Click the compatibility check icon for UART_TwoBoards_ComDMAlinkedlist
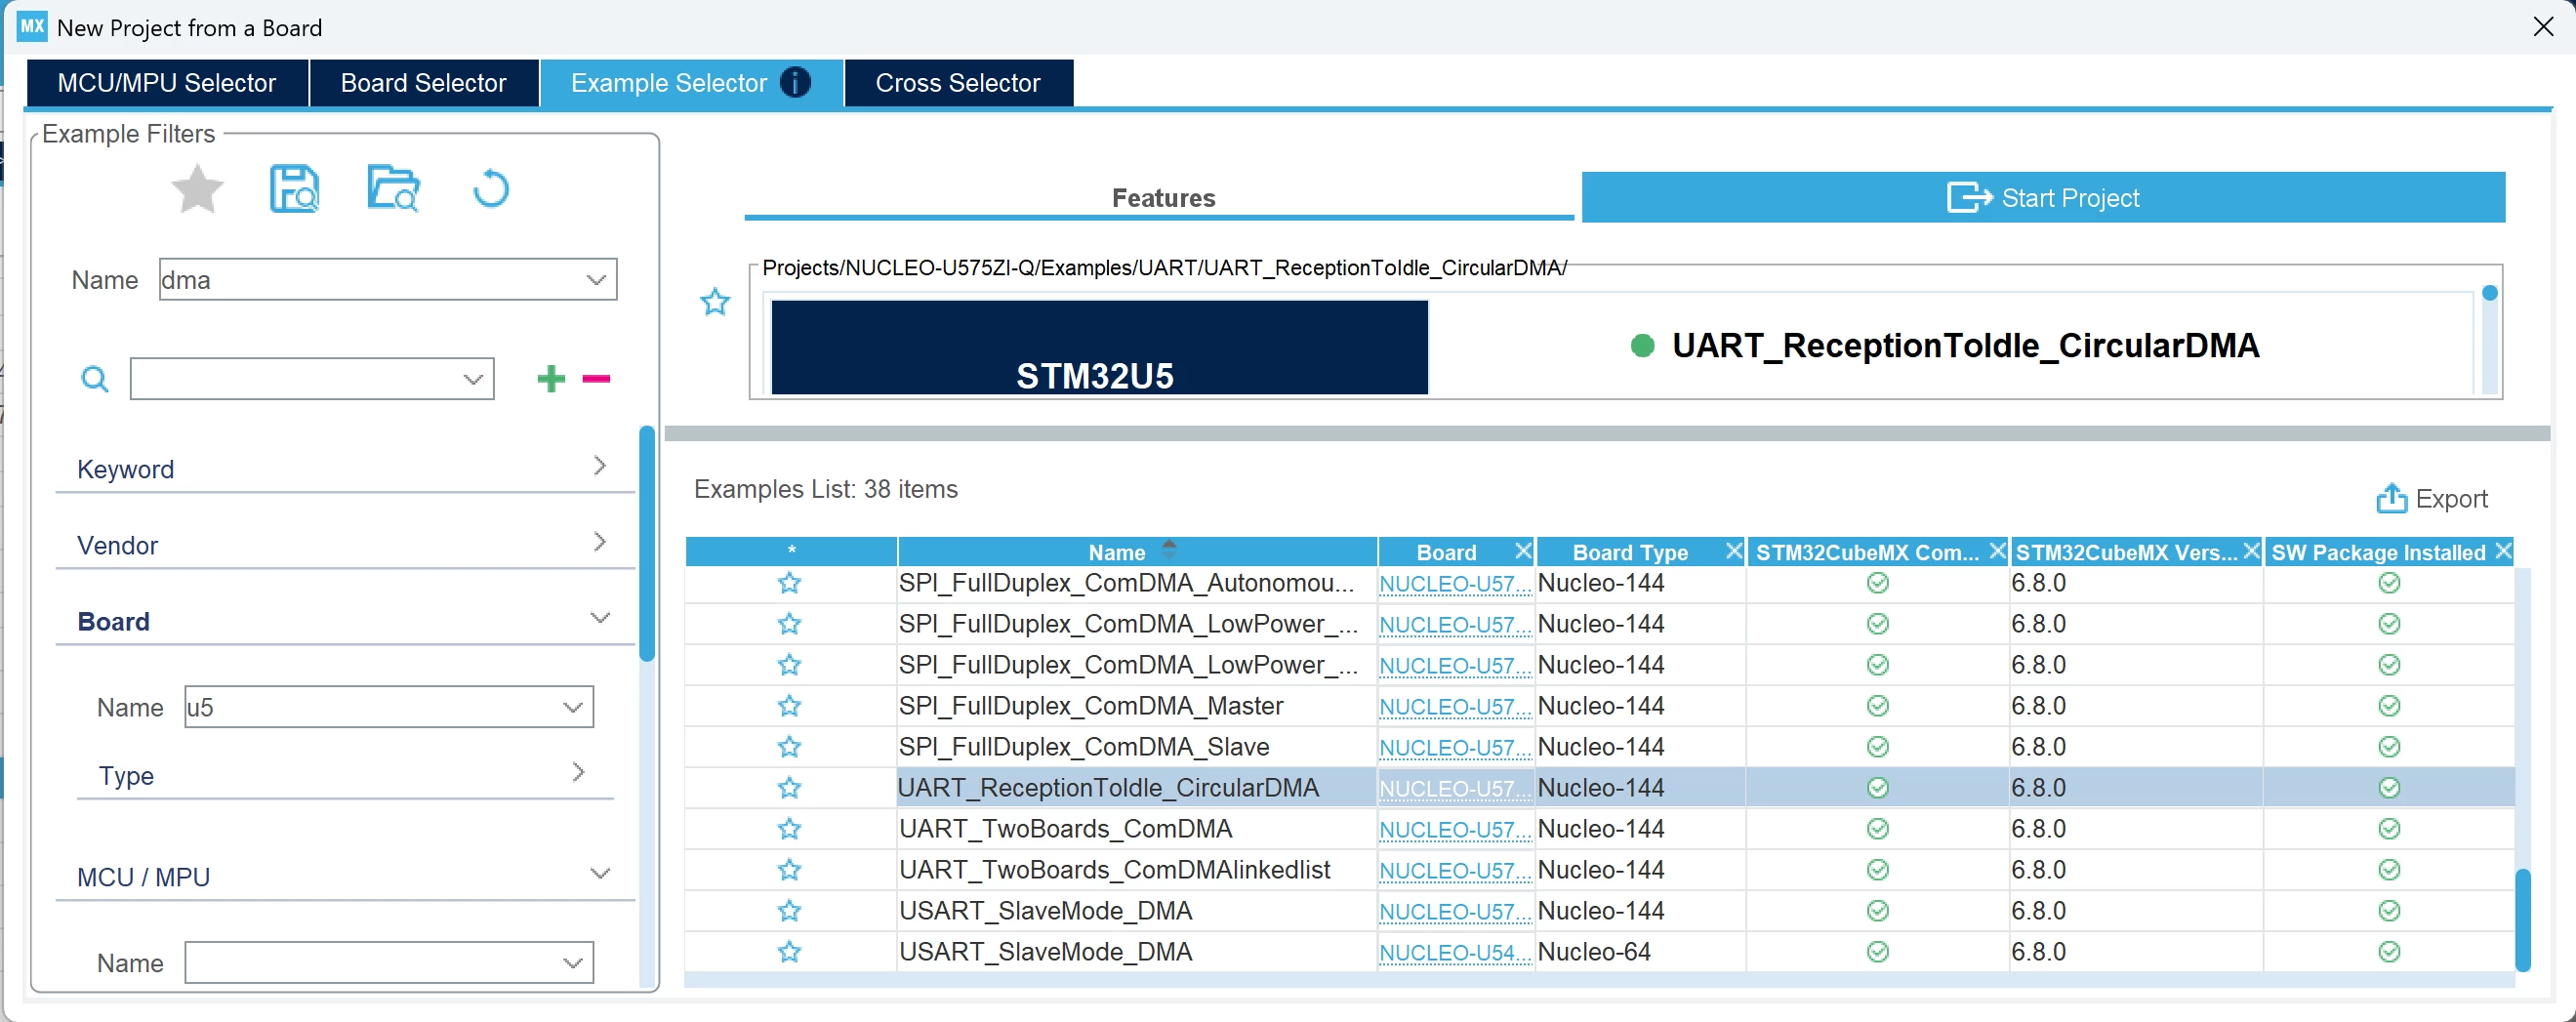Image resolution: width=2576 pixels, height=1022 pixels. [1878, 870]
